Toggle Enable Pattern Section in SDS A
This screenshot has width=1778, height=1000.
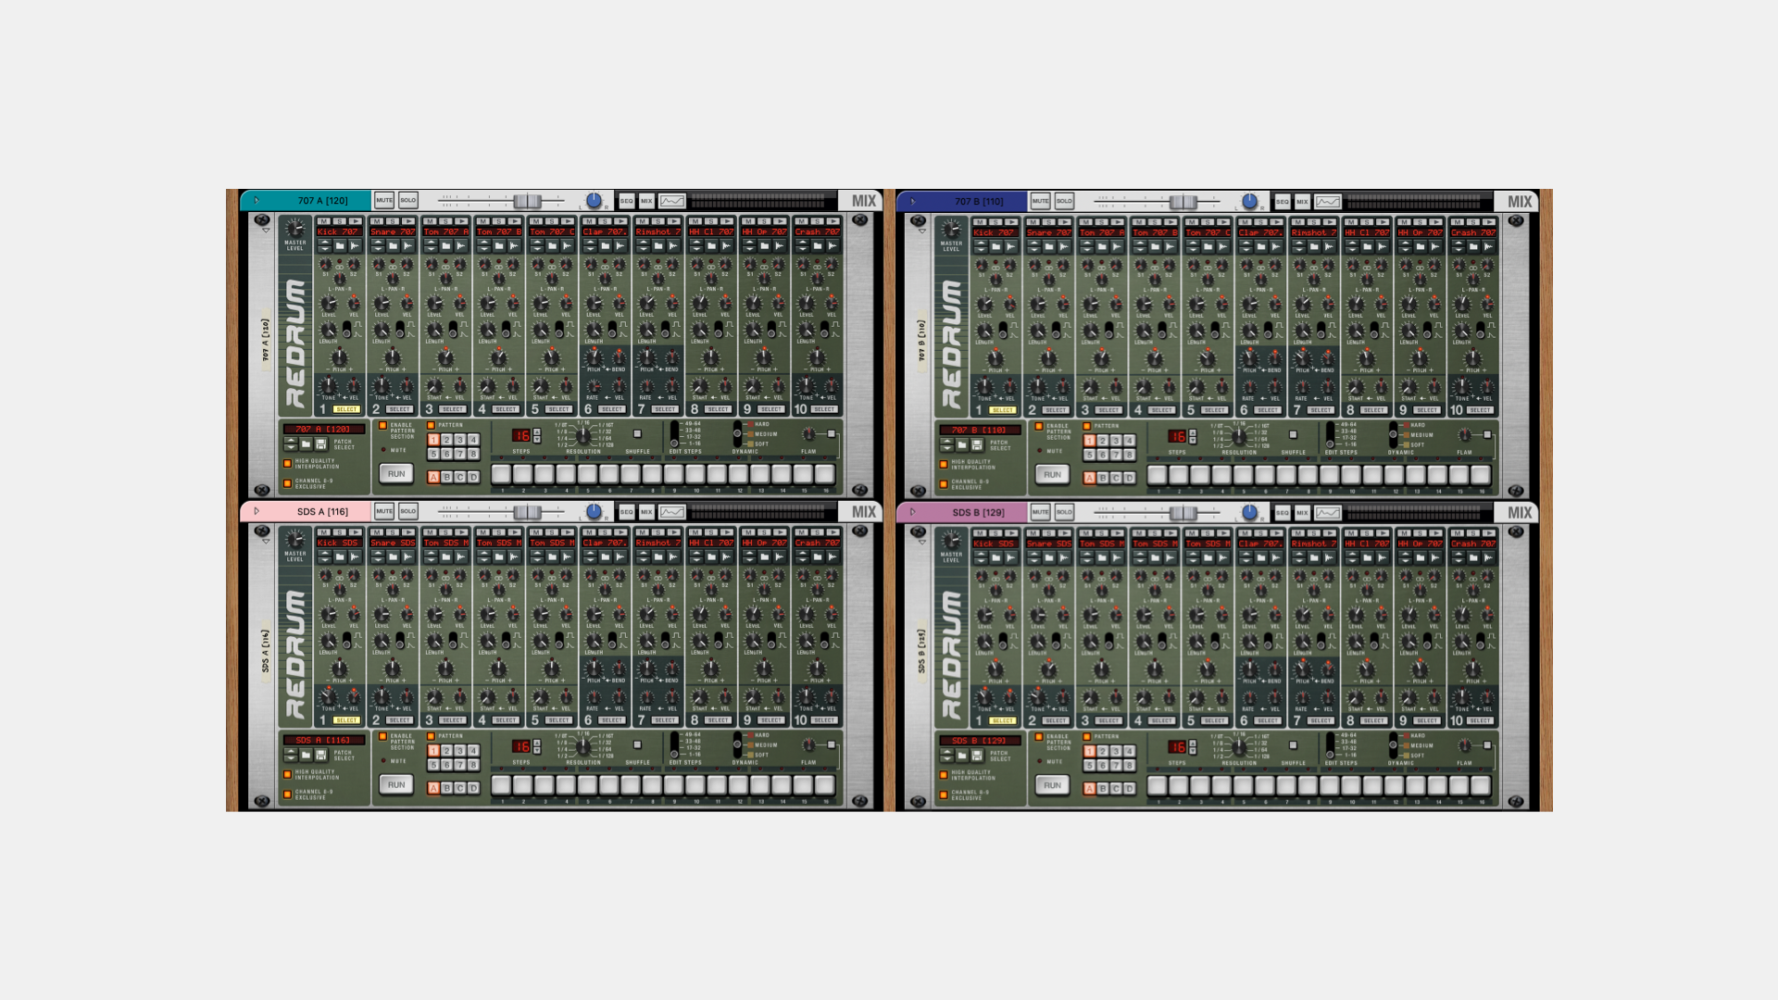[383, 736]
